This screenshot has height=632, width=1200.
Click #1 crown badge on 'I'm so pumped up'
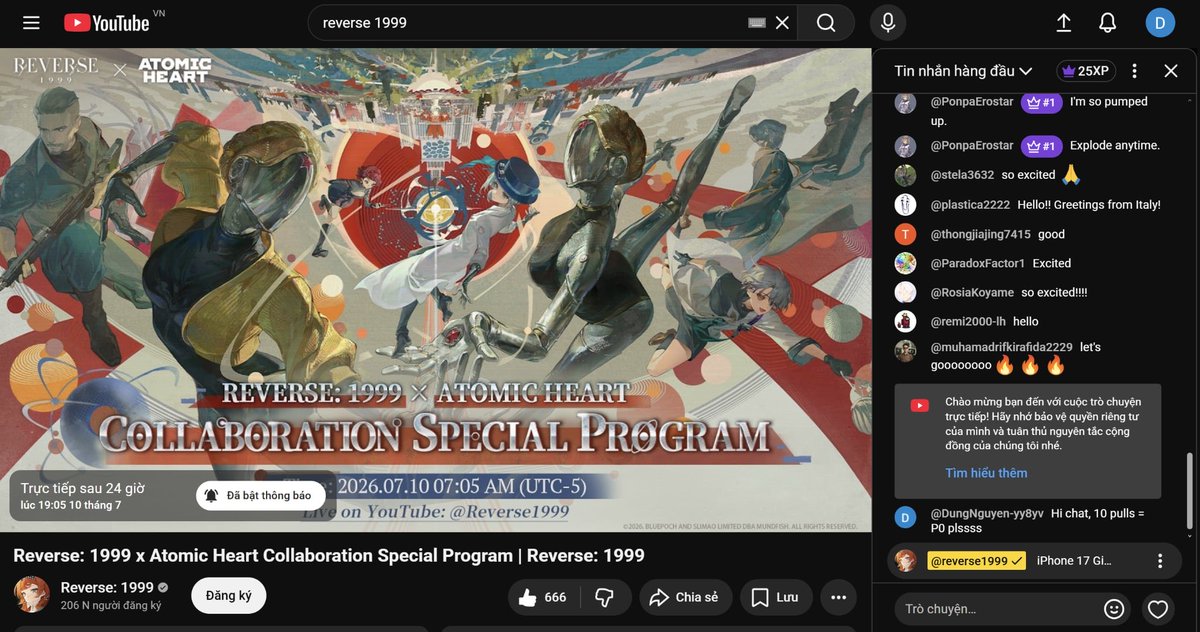(x=1041, y=102)
